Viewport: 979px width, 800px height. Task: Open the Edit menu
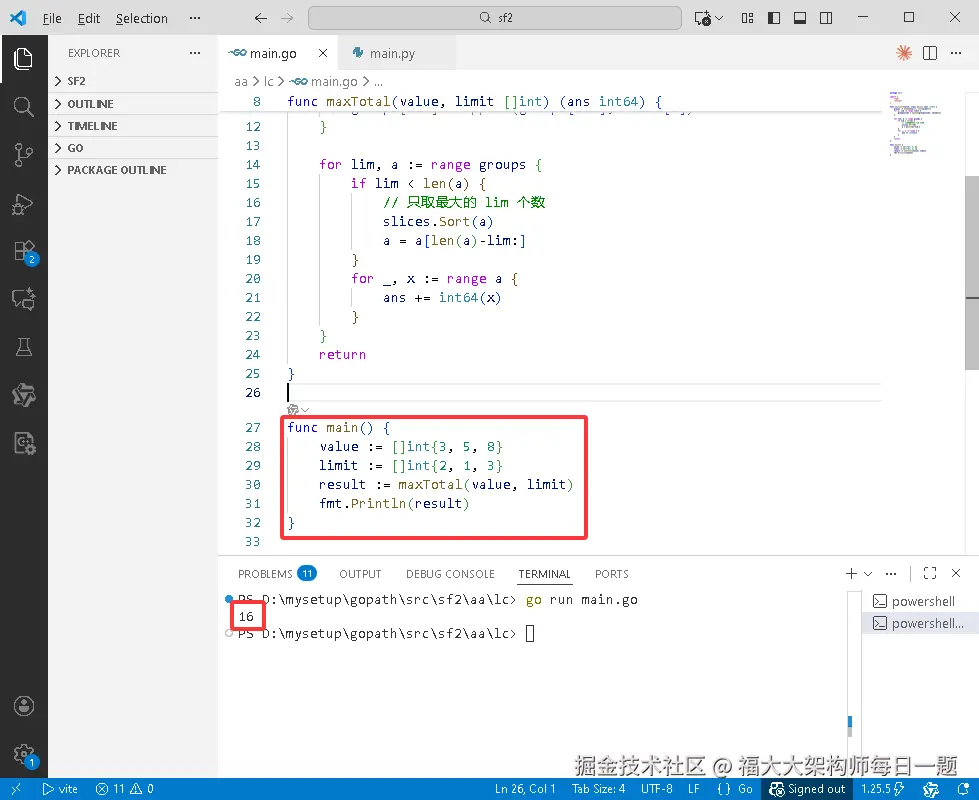(89, 18)
